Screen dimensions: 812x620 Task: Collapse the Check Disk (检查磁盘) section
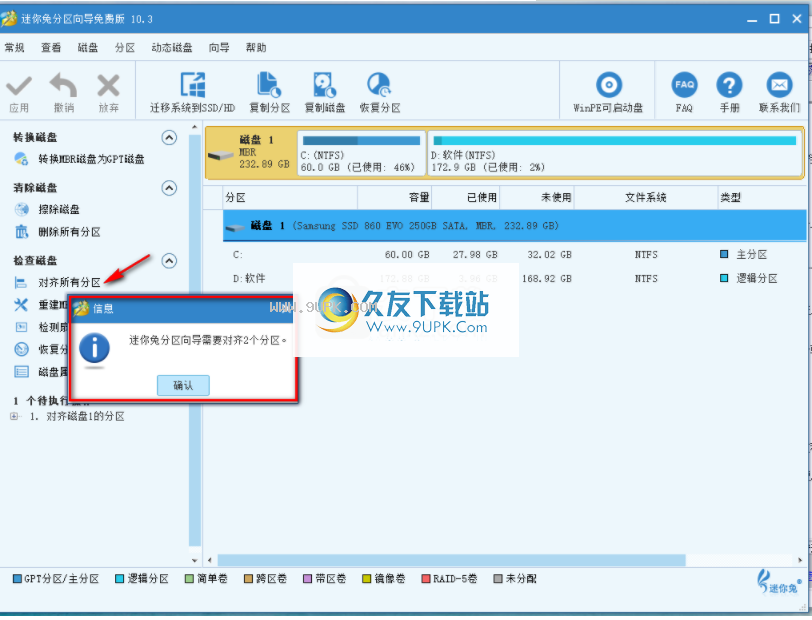[169, 261]
